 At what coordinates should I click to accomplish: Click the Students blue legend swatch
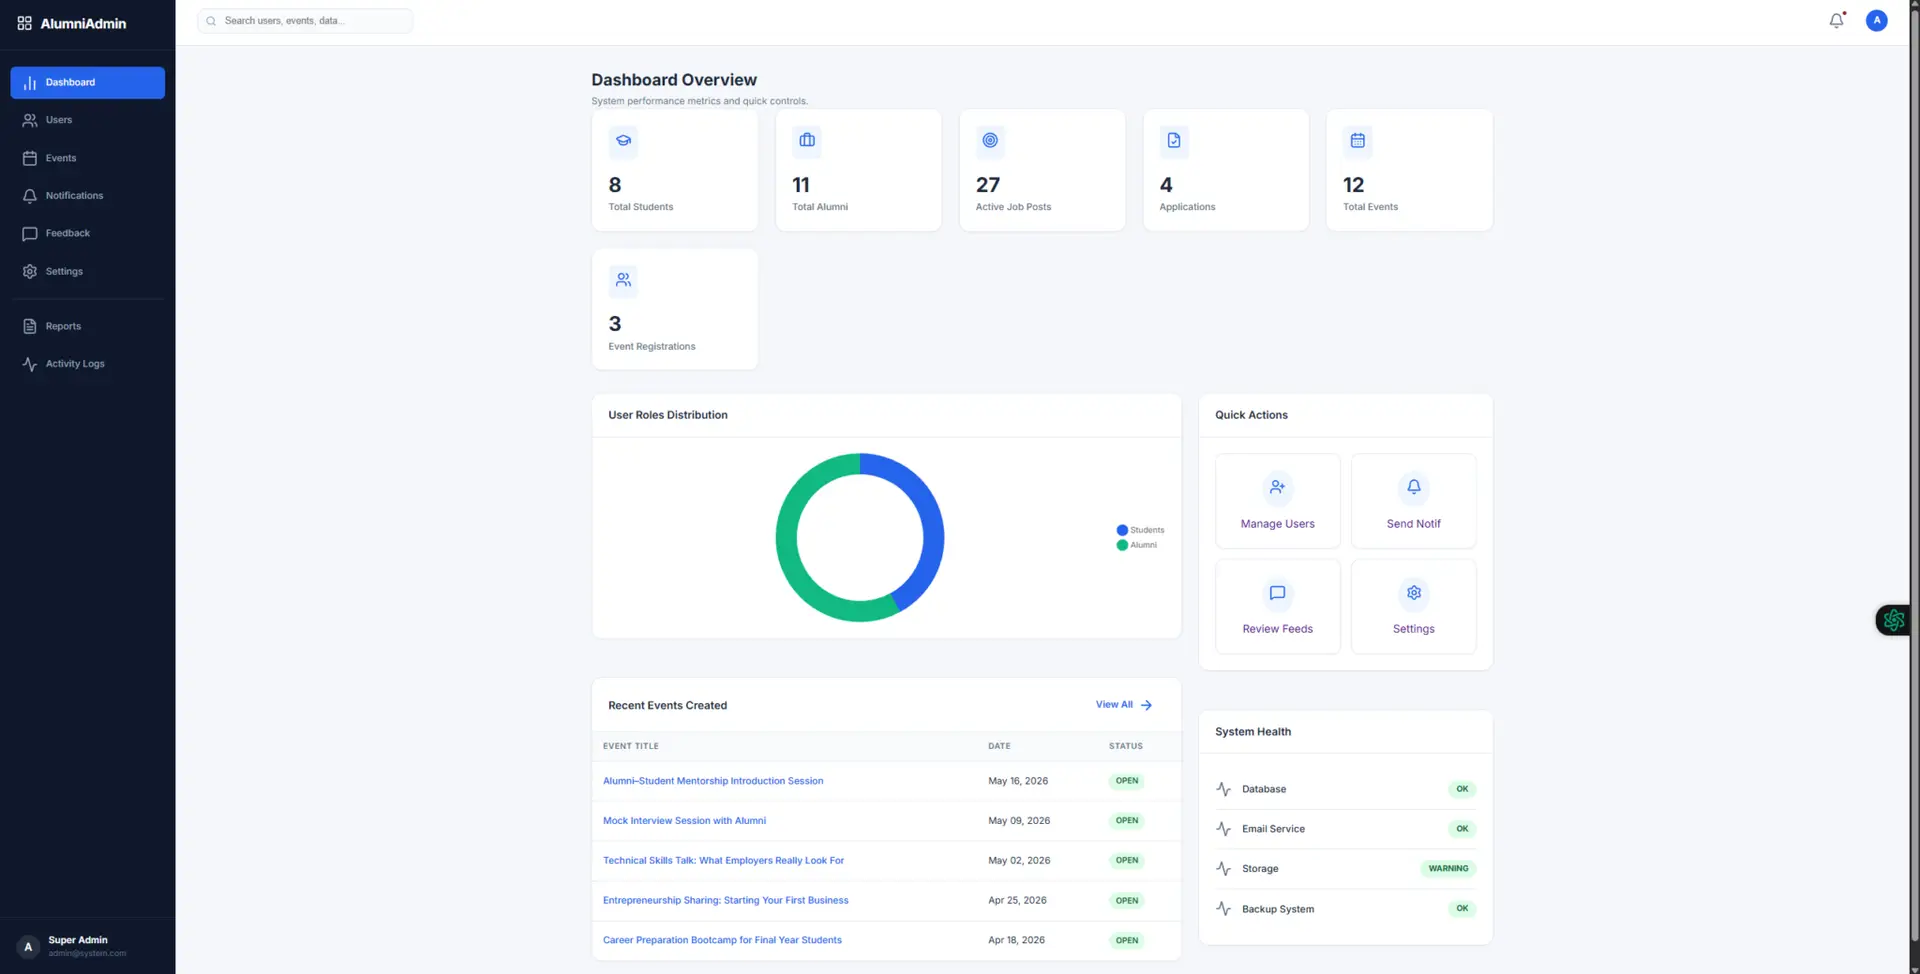(1122, 530)
